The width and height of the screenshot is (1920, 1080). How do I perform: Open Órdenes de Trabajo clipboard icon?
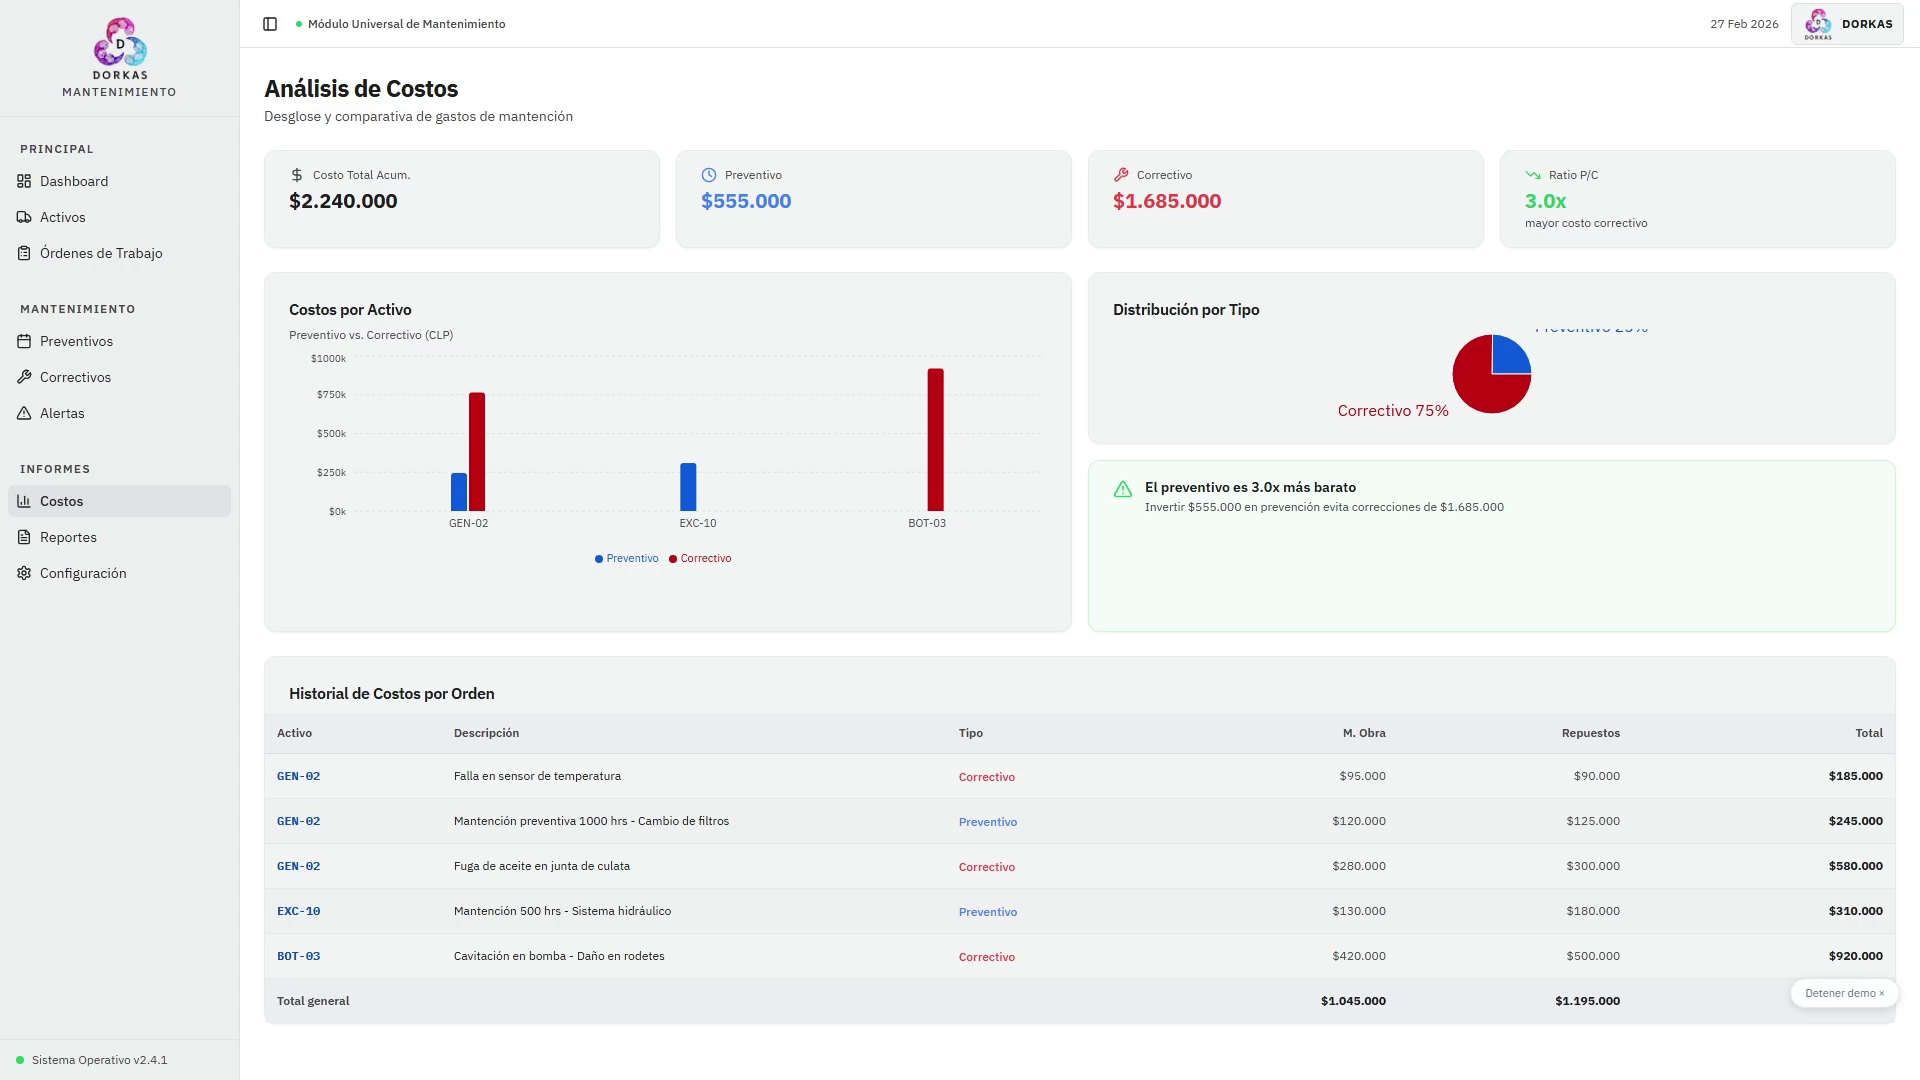24,253
